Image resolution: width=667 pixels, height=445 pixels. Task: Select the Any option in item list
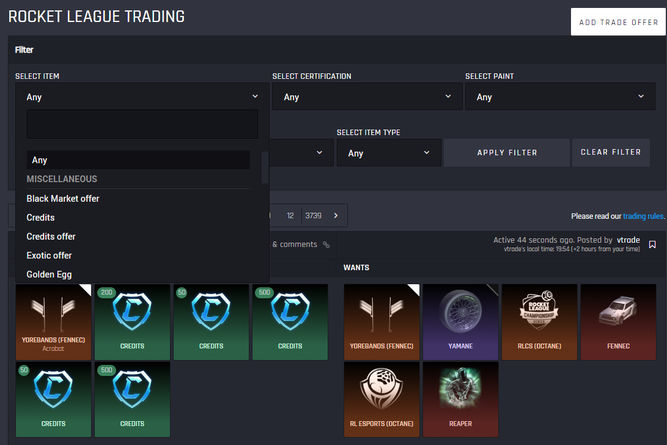pos(138,160)
